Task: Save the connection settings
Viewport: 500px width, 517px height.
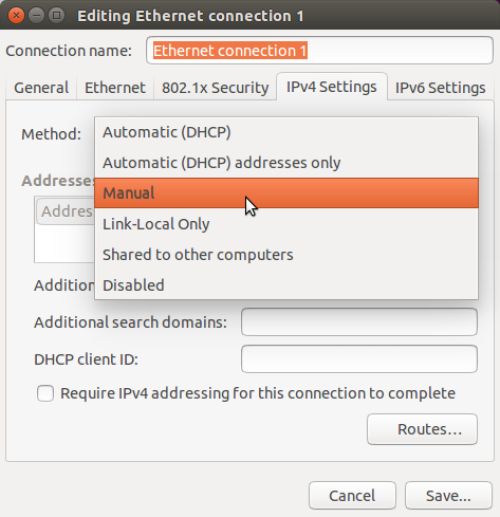Action: [x=449, y=495]
